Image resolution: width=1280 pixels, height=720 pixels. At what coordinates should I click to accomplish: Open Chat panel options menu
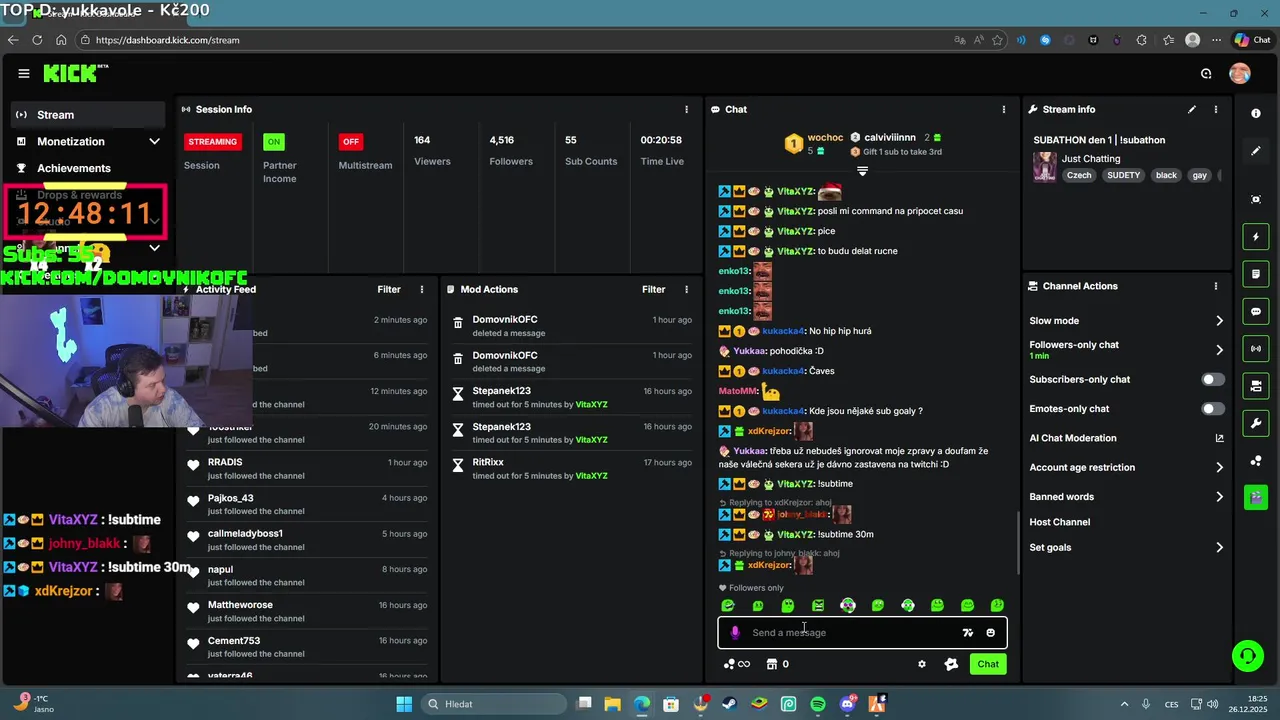(1004, 109)
